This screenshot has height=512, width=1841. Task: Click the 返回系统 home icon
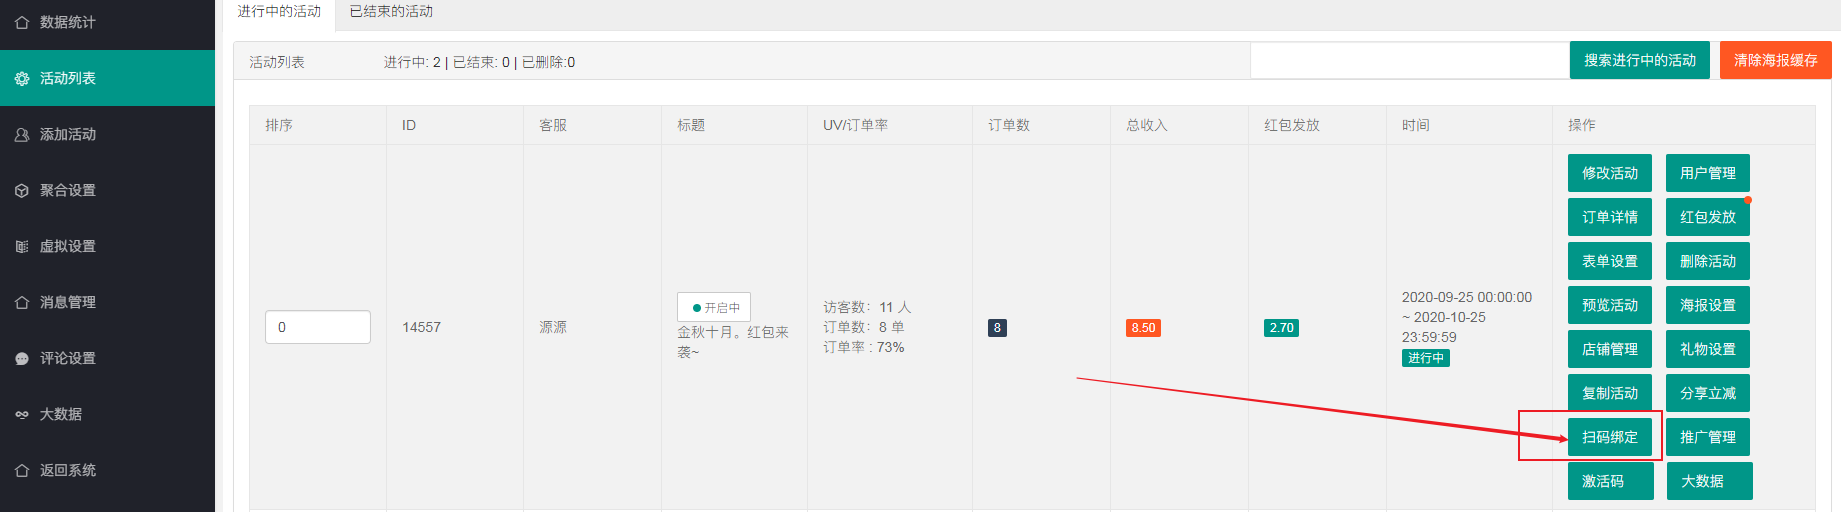click(x=22, y=470)
